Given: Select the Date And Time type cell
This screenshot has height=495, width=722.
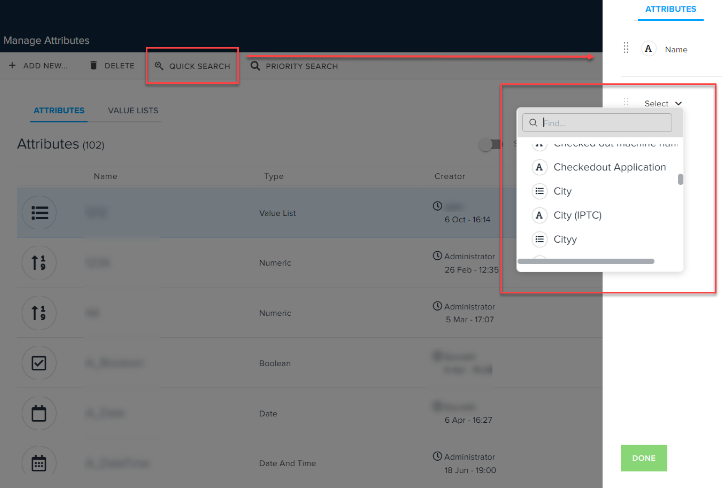Looking at the screenshot, I should [x=287, y=463].
